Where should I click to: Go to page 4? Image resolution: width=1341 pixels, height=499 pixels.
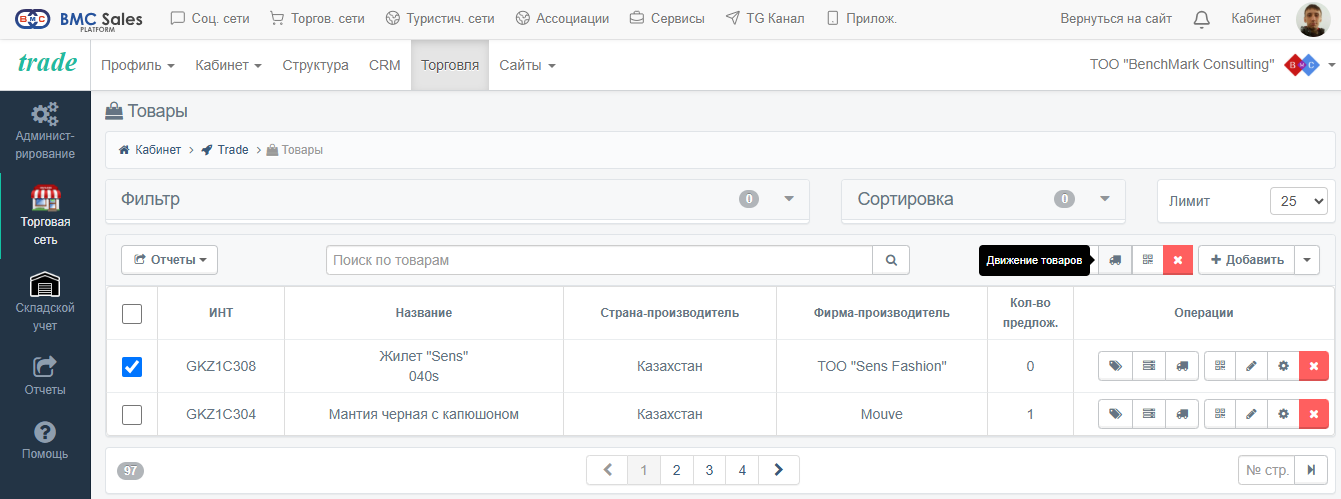(x=742, y=470)
